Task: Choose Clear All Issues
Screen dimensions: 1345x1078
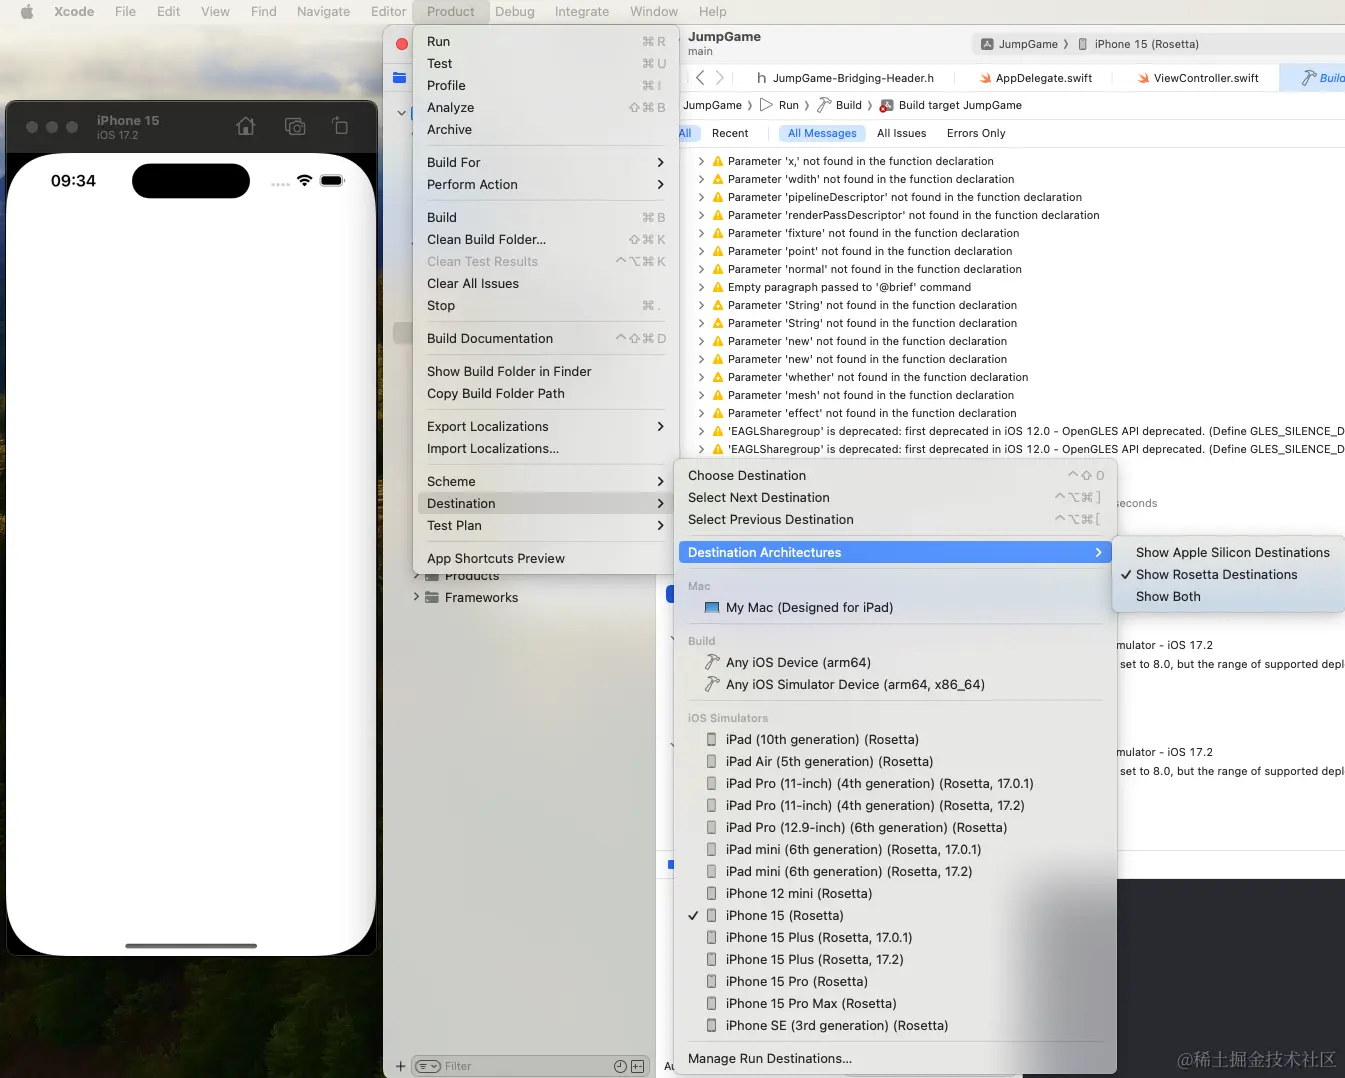Action: (x=546, y=284)
